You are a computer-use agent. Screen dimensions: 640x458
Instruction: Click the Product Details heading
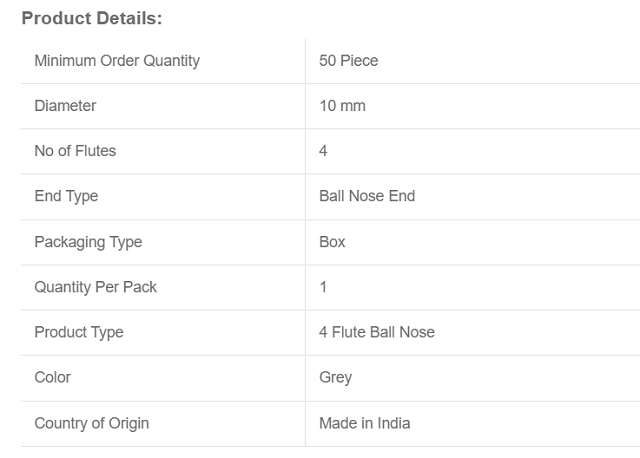pos(91,18)
